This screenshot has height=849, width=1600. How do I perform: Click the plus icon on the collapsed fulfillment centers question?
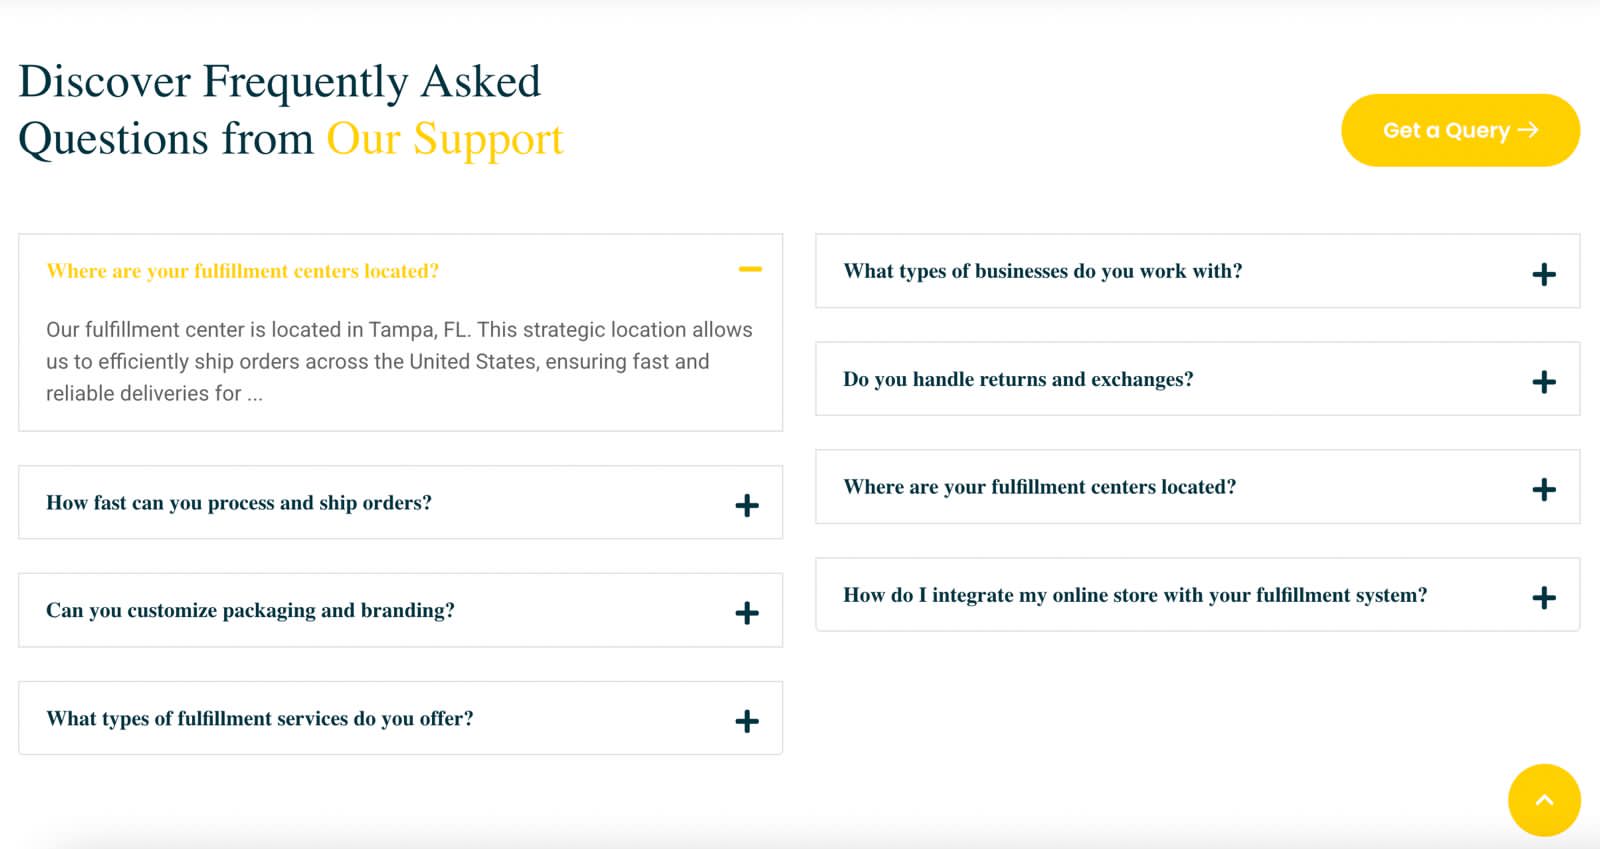1544,489
